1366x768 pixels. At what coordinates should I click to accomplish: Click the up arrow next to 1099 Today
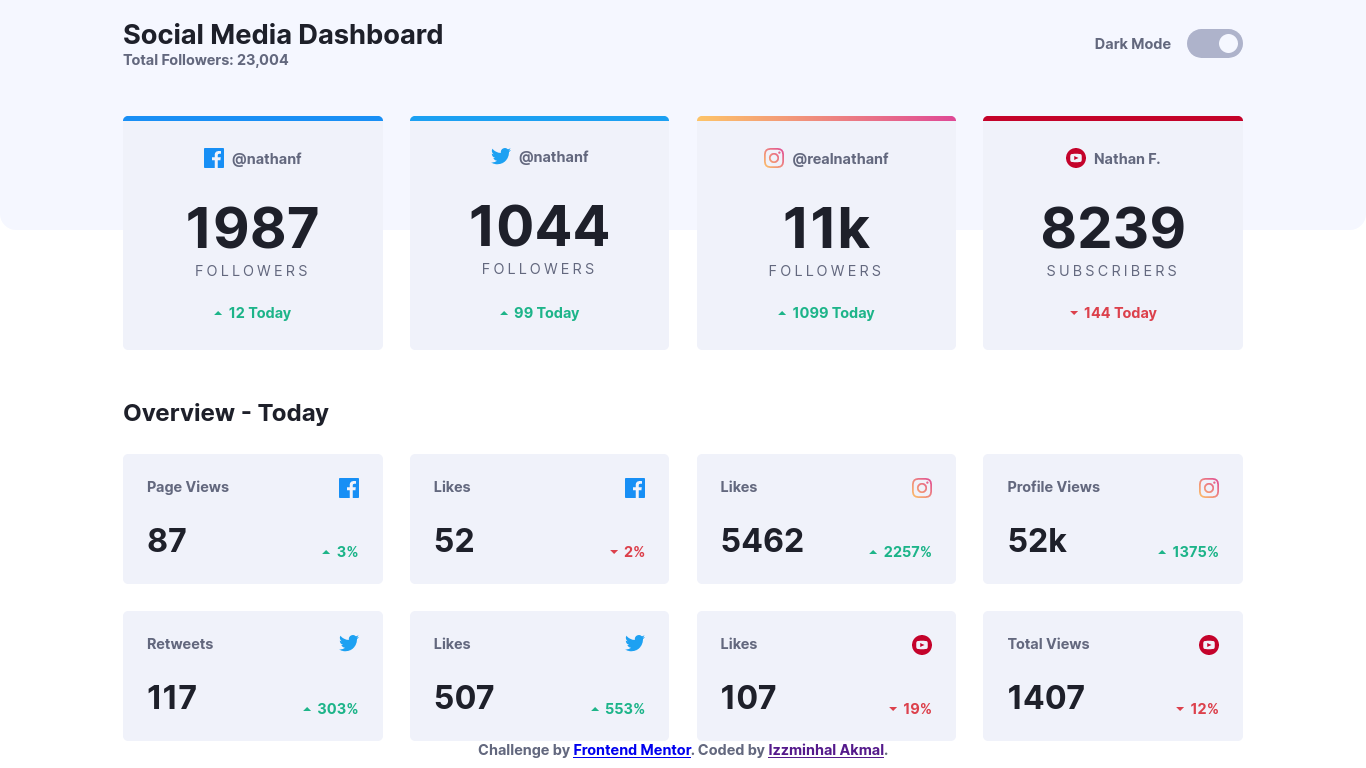[782, 313]
